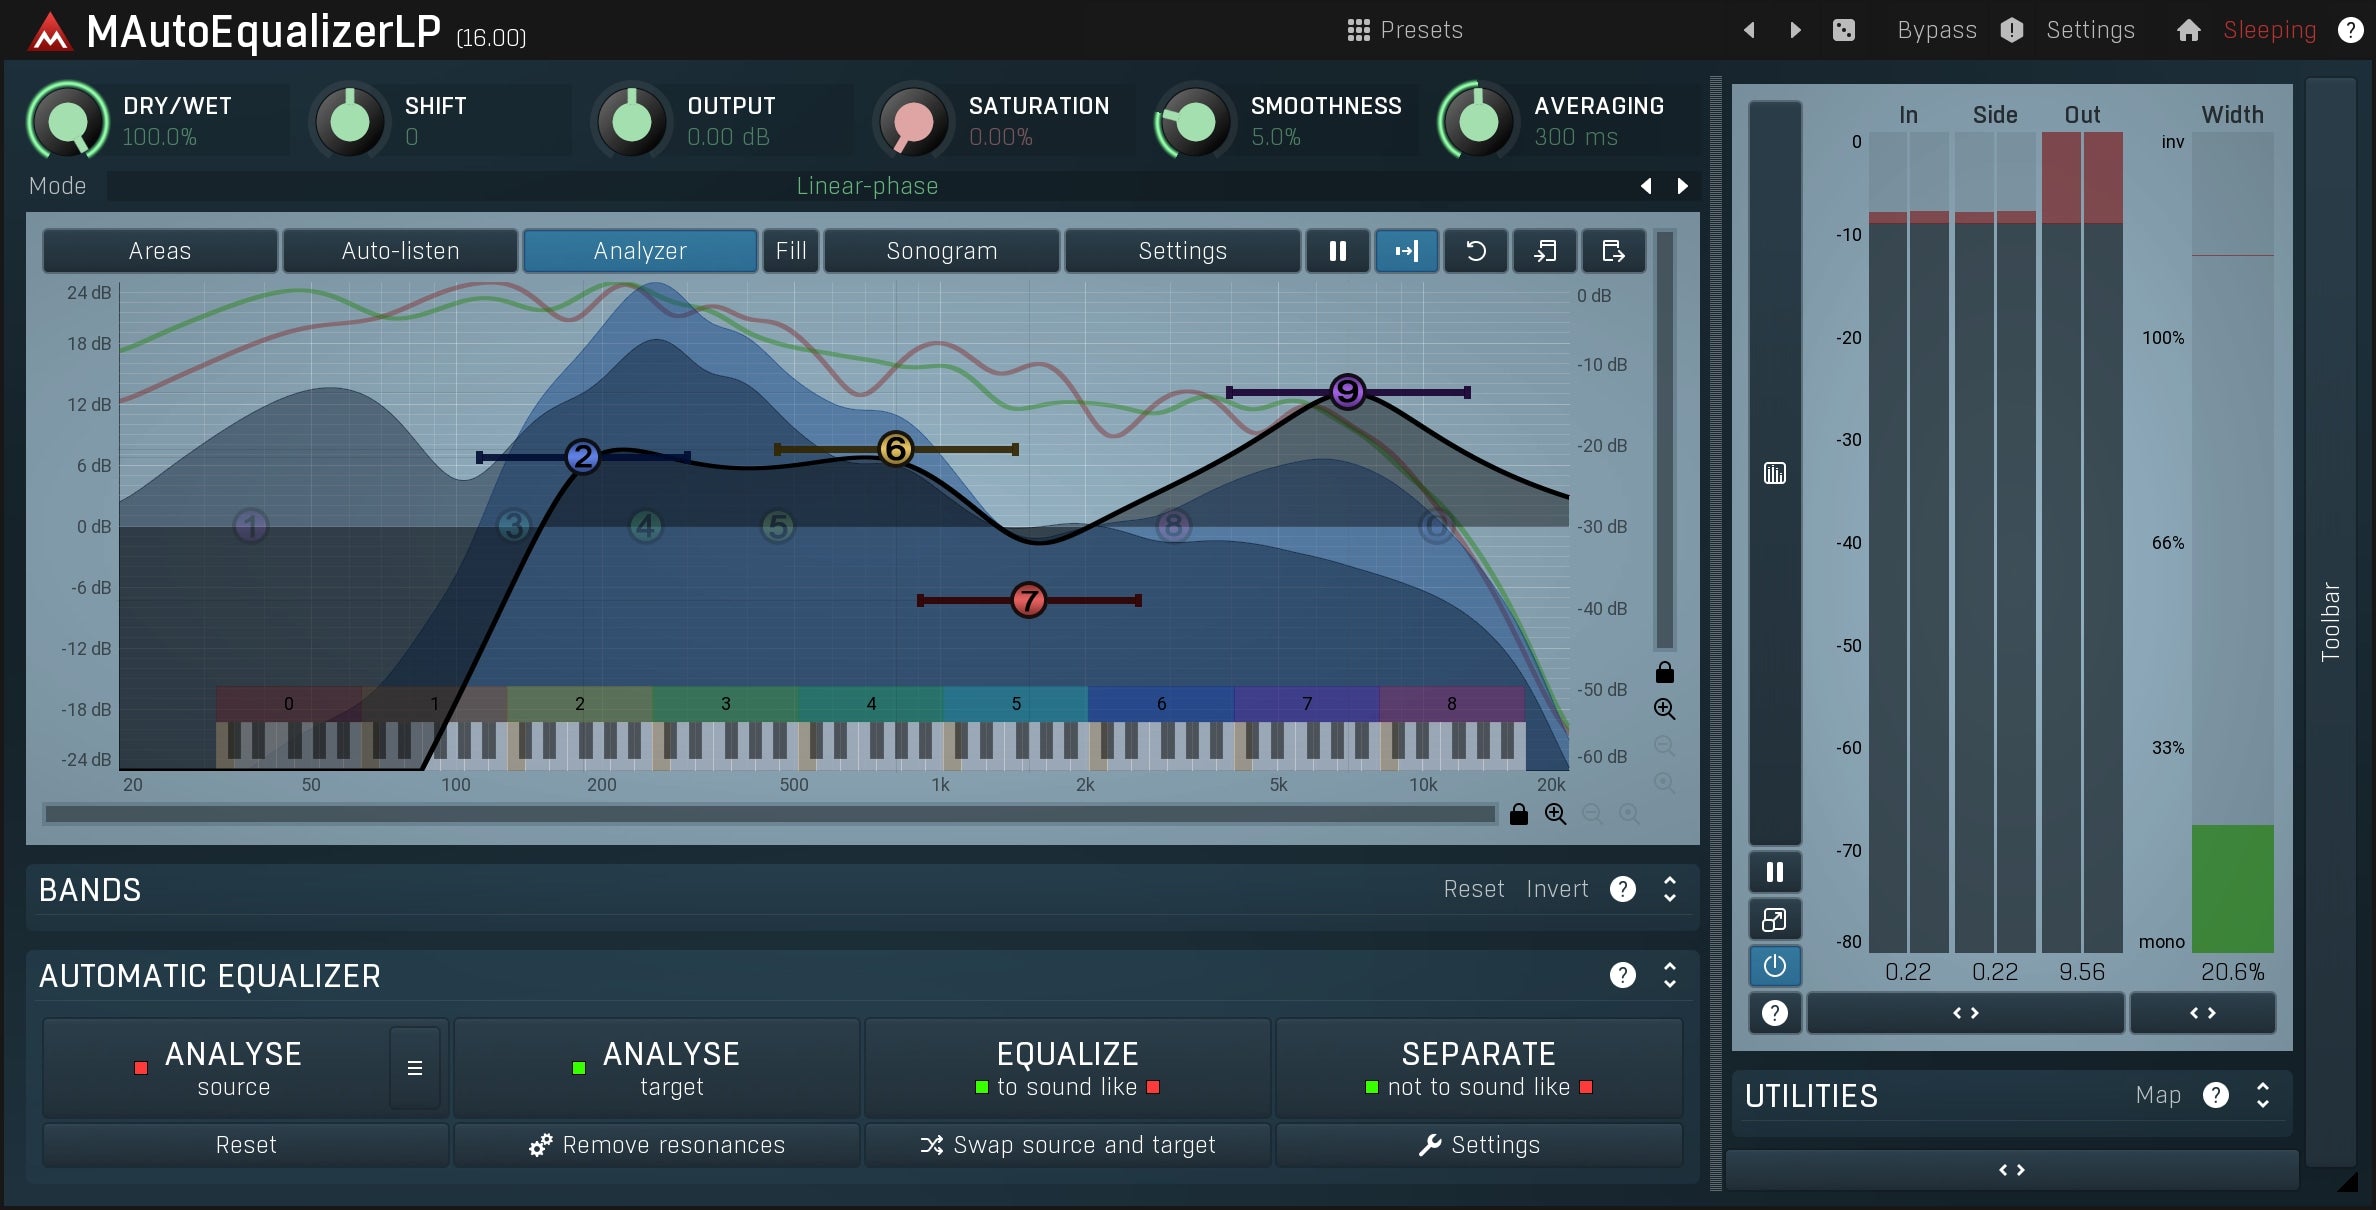Collapse the AUTOMATIC EQUALIZER panel chevron

[1668, 975]
